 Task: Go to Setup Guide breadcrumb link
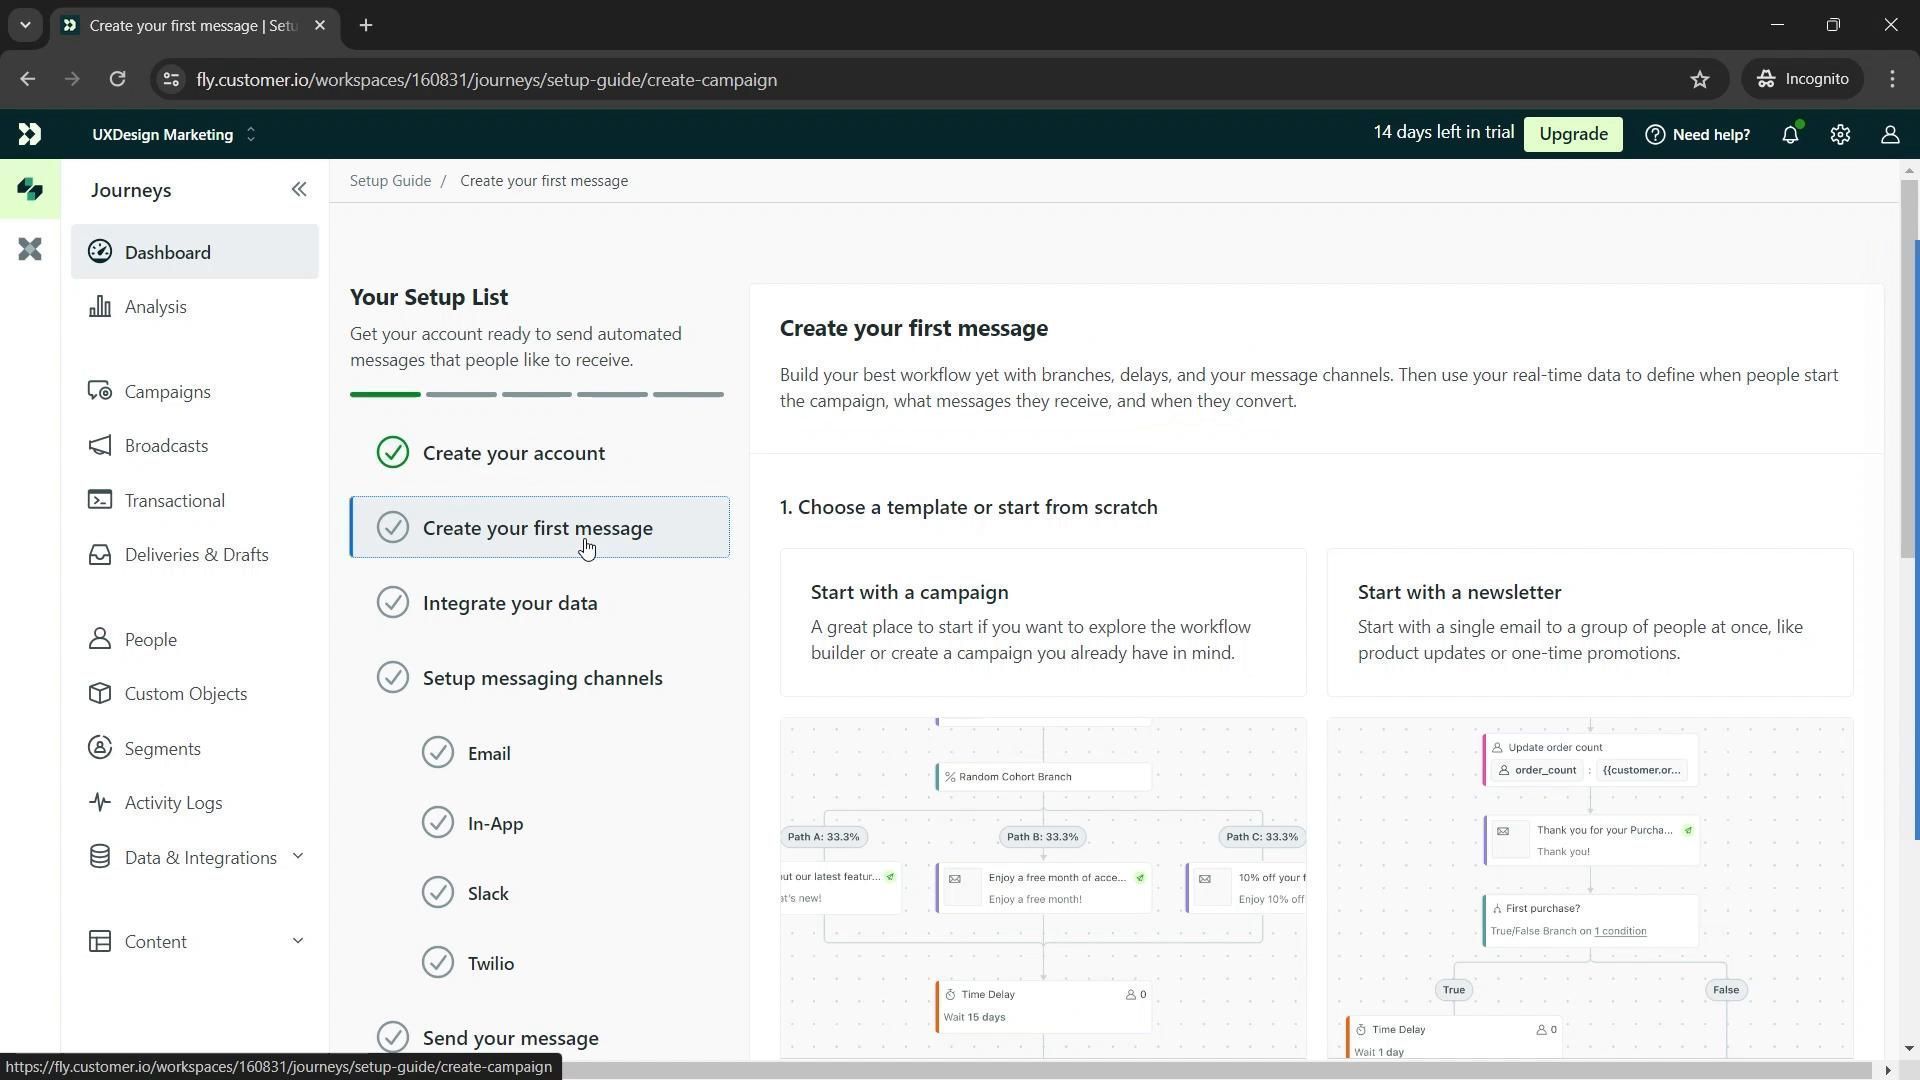(x=390, y=181)
